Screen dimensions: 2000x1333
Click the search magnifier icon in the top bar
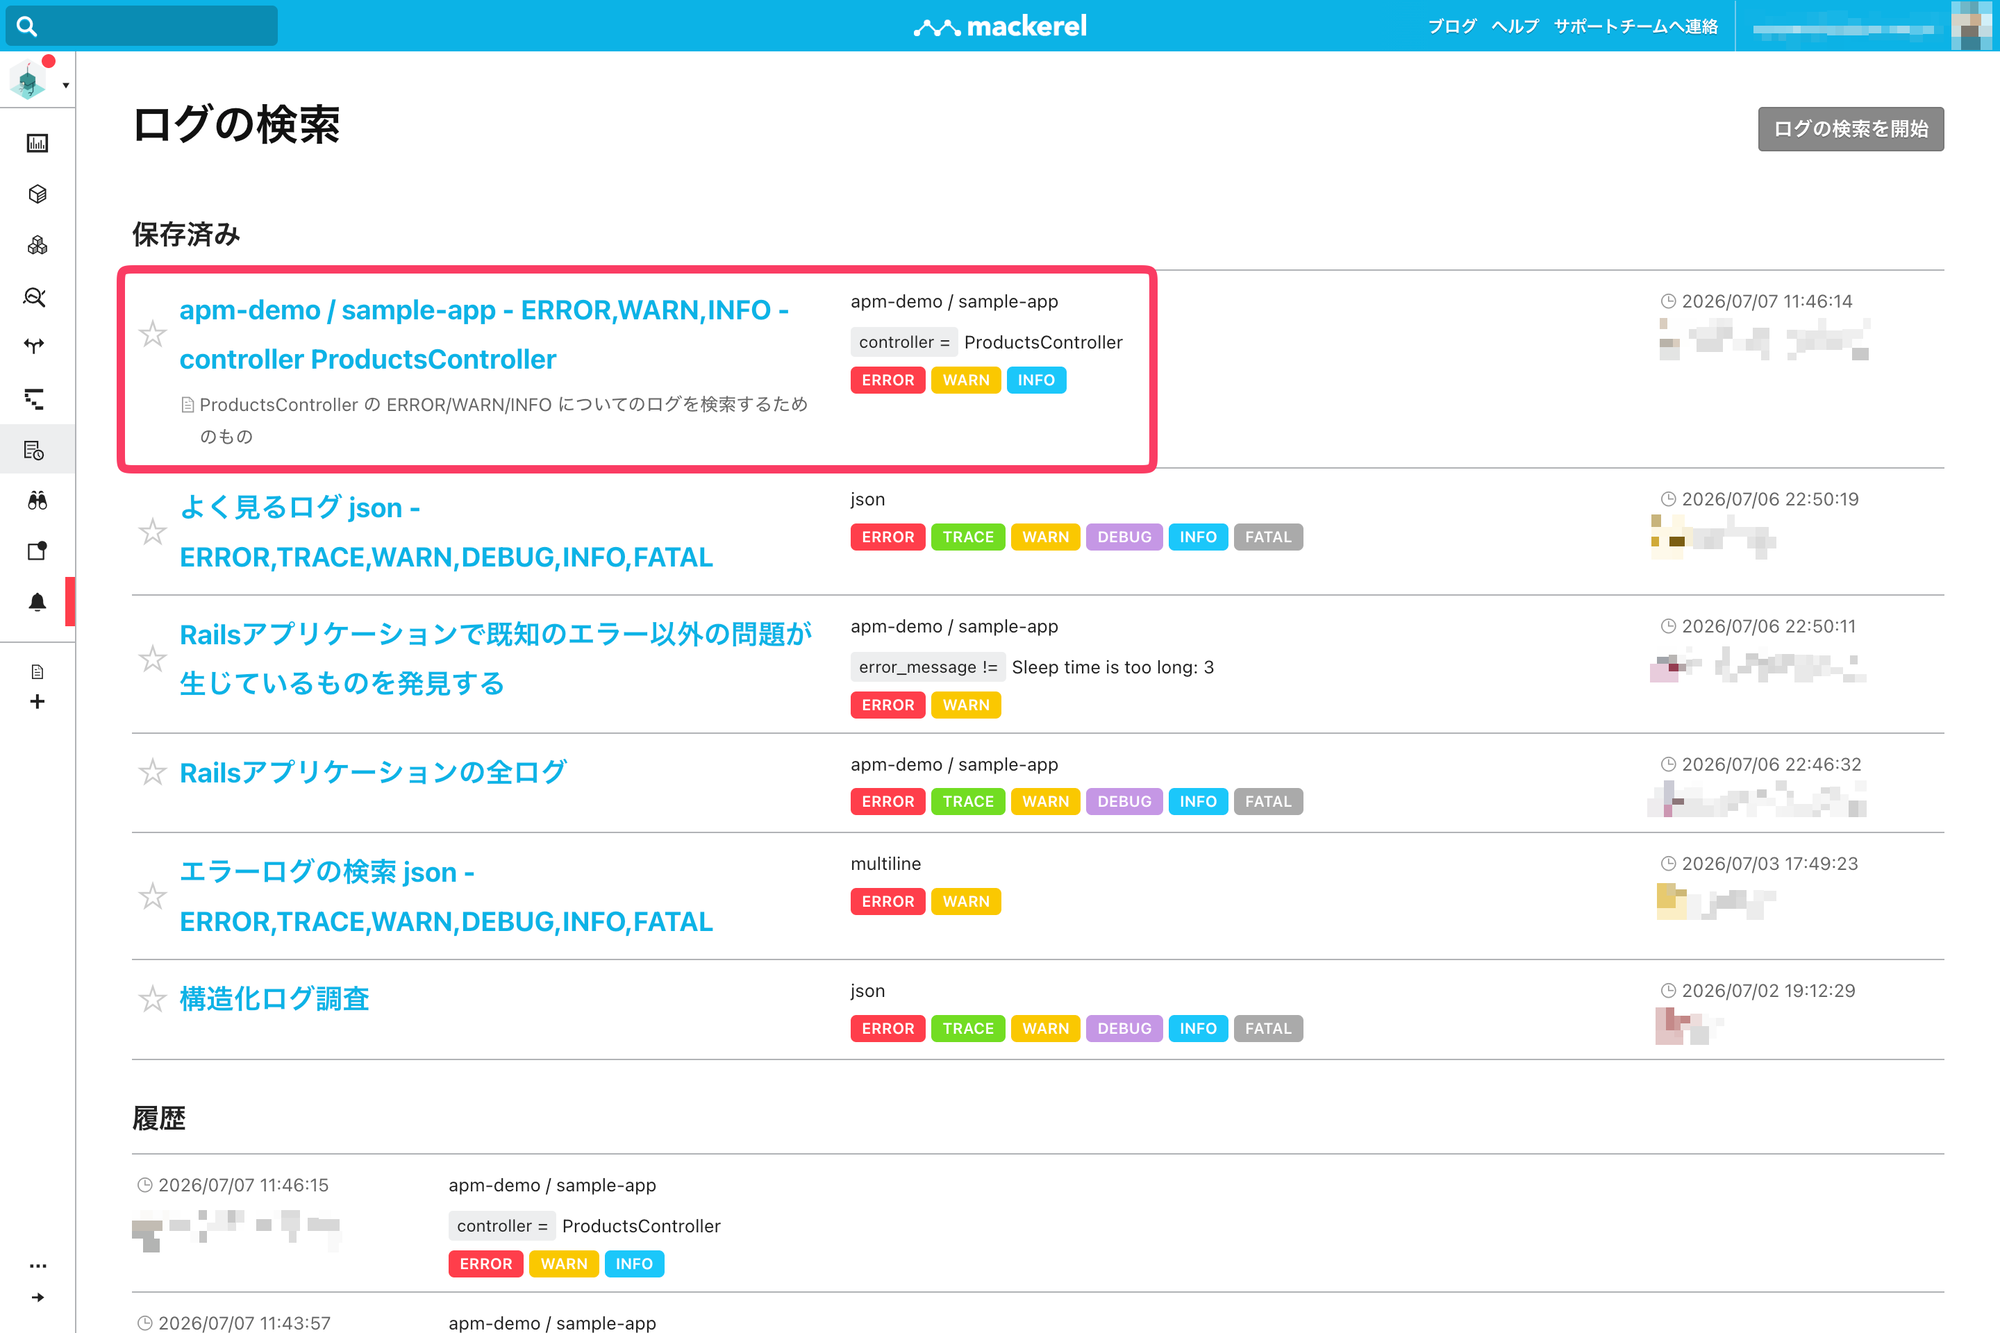(x=27, y=26)
